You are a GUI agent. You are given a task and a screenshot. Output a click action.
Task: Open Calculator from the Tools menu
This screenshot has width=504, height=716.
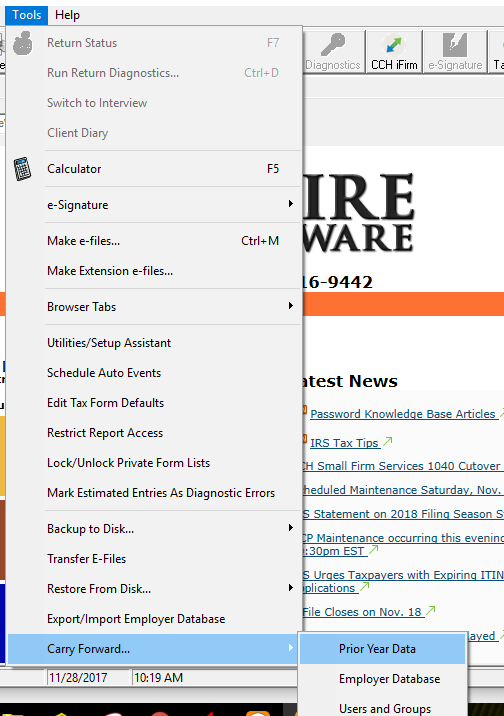[x=153, y=168]
